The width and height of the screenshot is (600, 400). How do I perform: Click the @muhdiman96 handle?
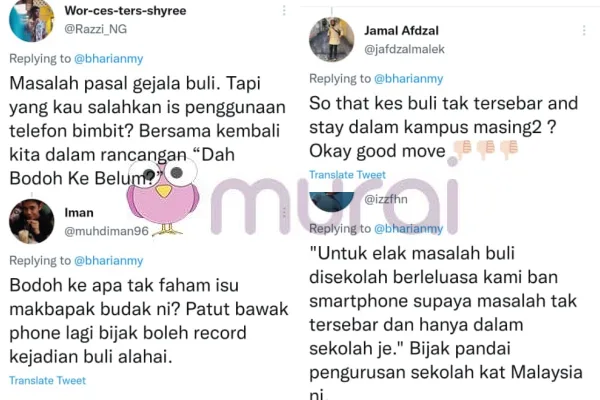point(106,231)
